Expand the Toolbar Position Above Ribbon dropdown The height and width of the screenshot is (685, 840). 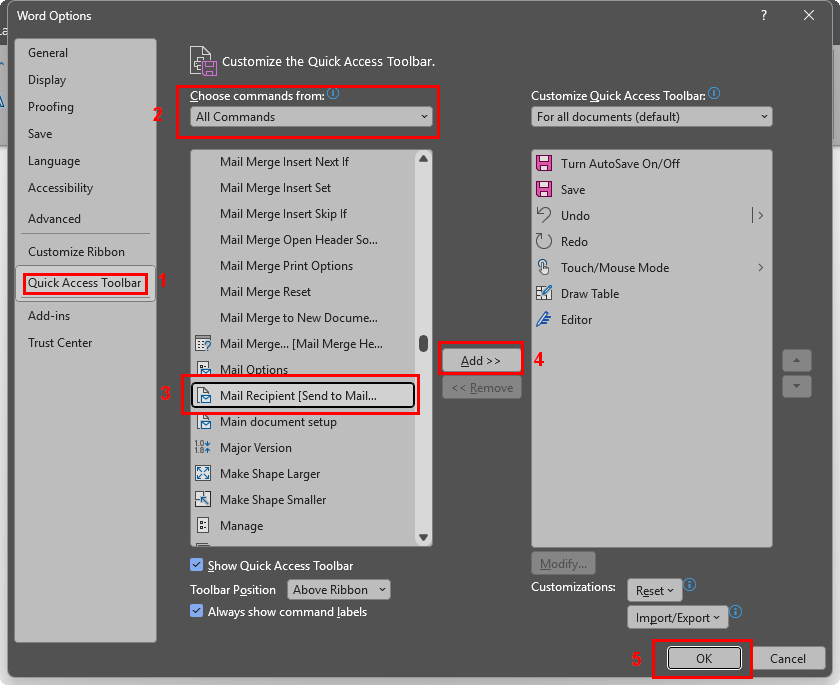click(x=338, y=590)
